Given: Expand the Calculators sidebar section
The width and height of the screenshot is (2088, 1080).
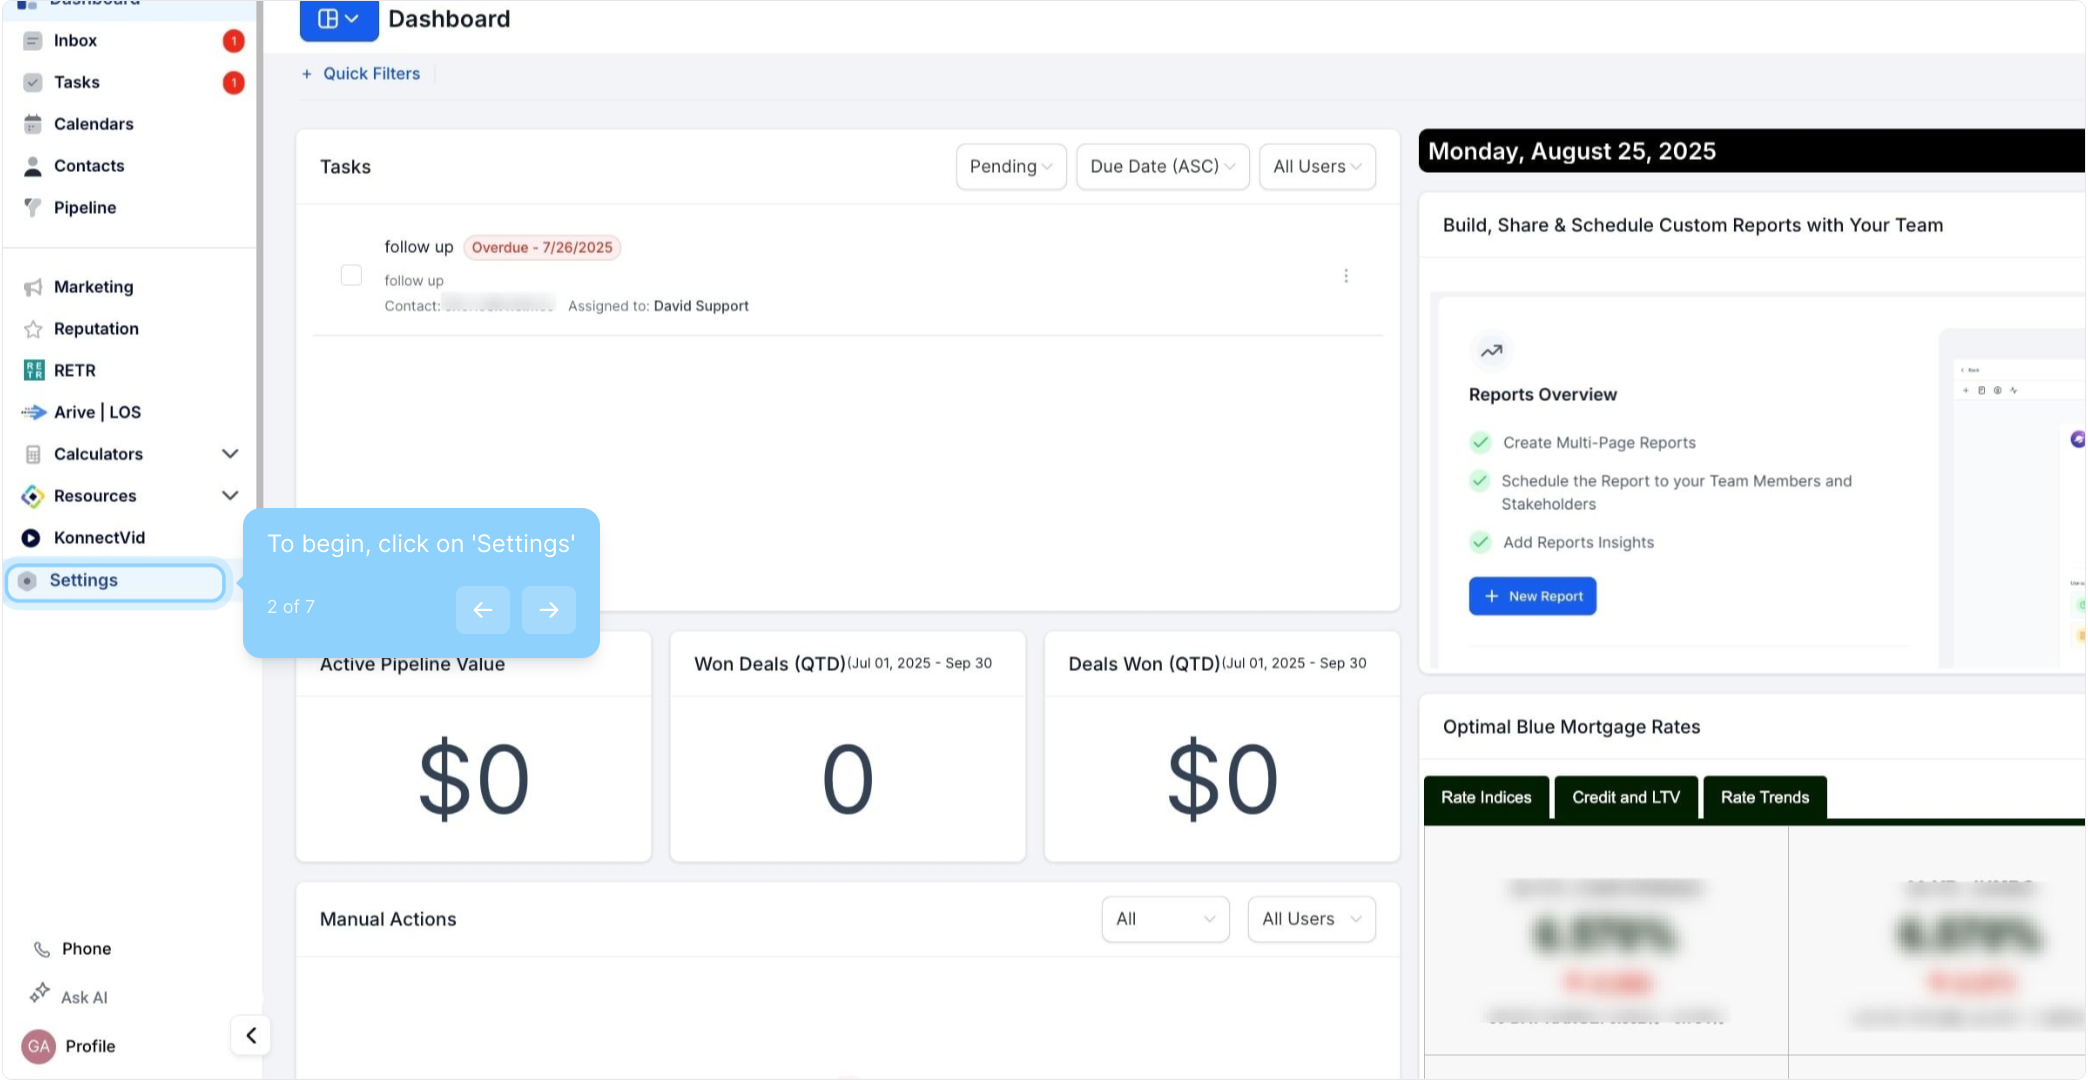Looking at the screenshot, I should 230,454.
